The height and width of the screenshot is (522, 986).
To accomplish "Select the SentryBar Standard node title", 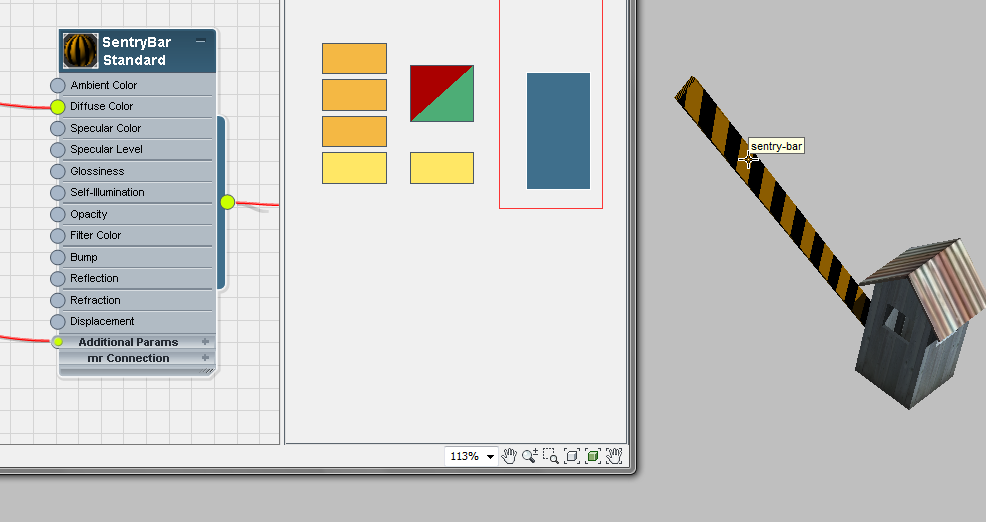I will point(136,51).
